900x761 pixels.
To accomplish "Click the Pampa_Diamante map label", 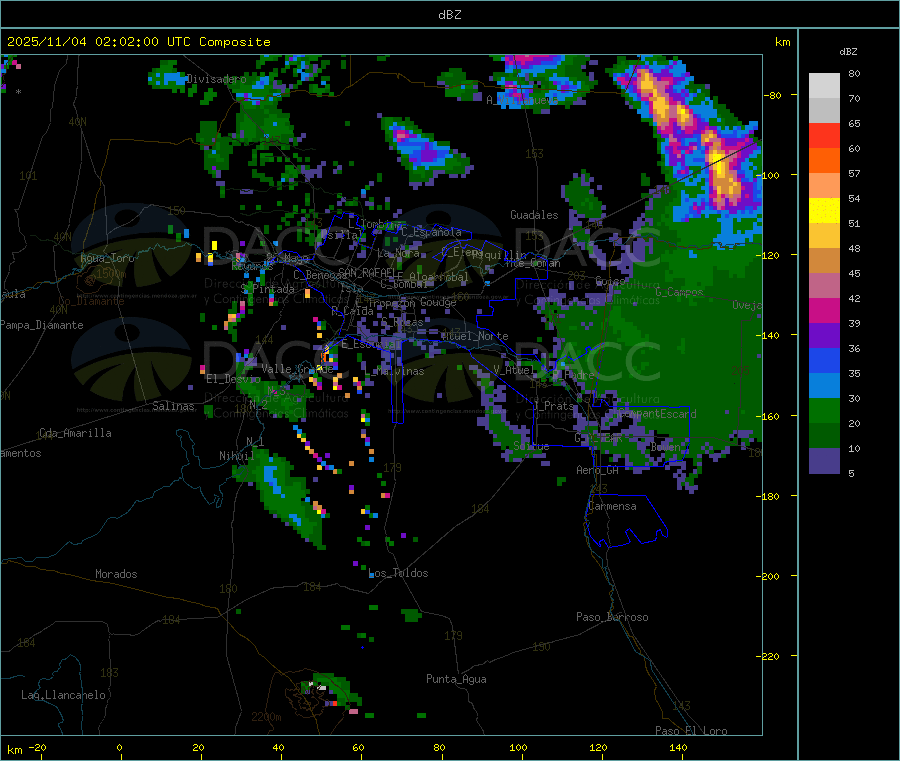I will click(41, 325).
